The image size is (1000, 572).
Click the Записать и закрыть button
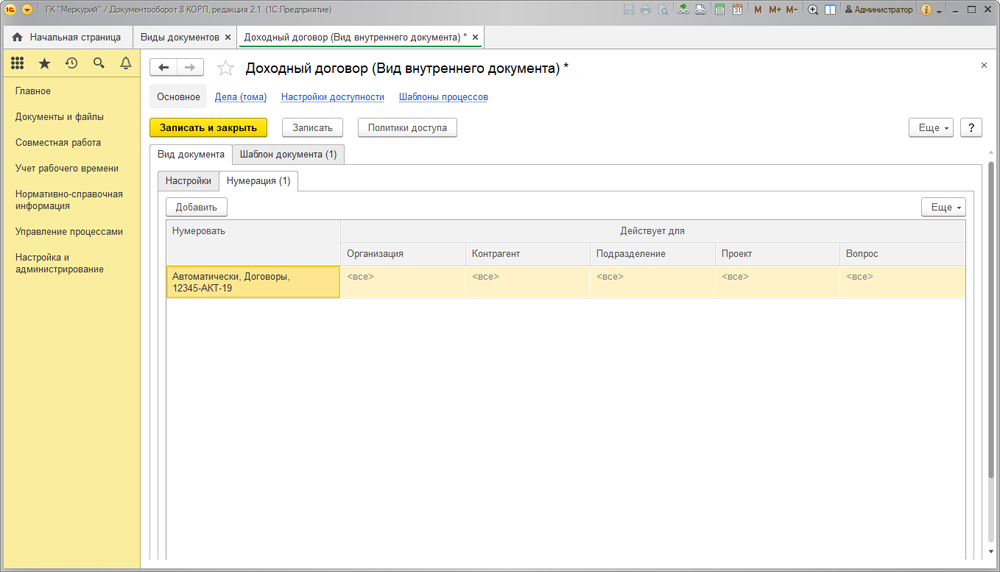(208, 128)
